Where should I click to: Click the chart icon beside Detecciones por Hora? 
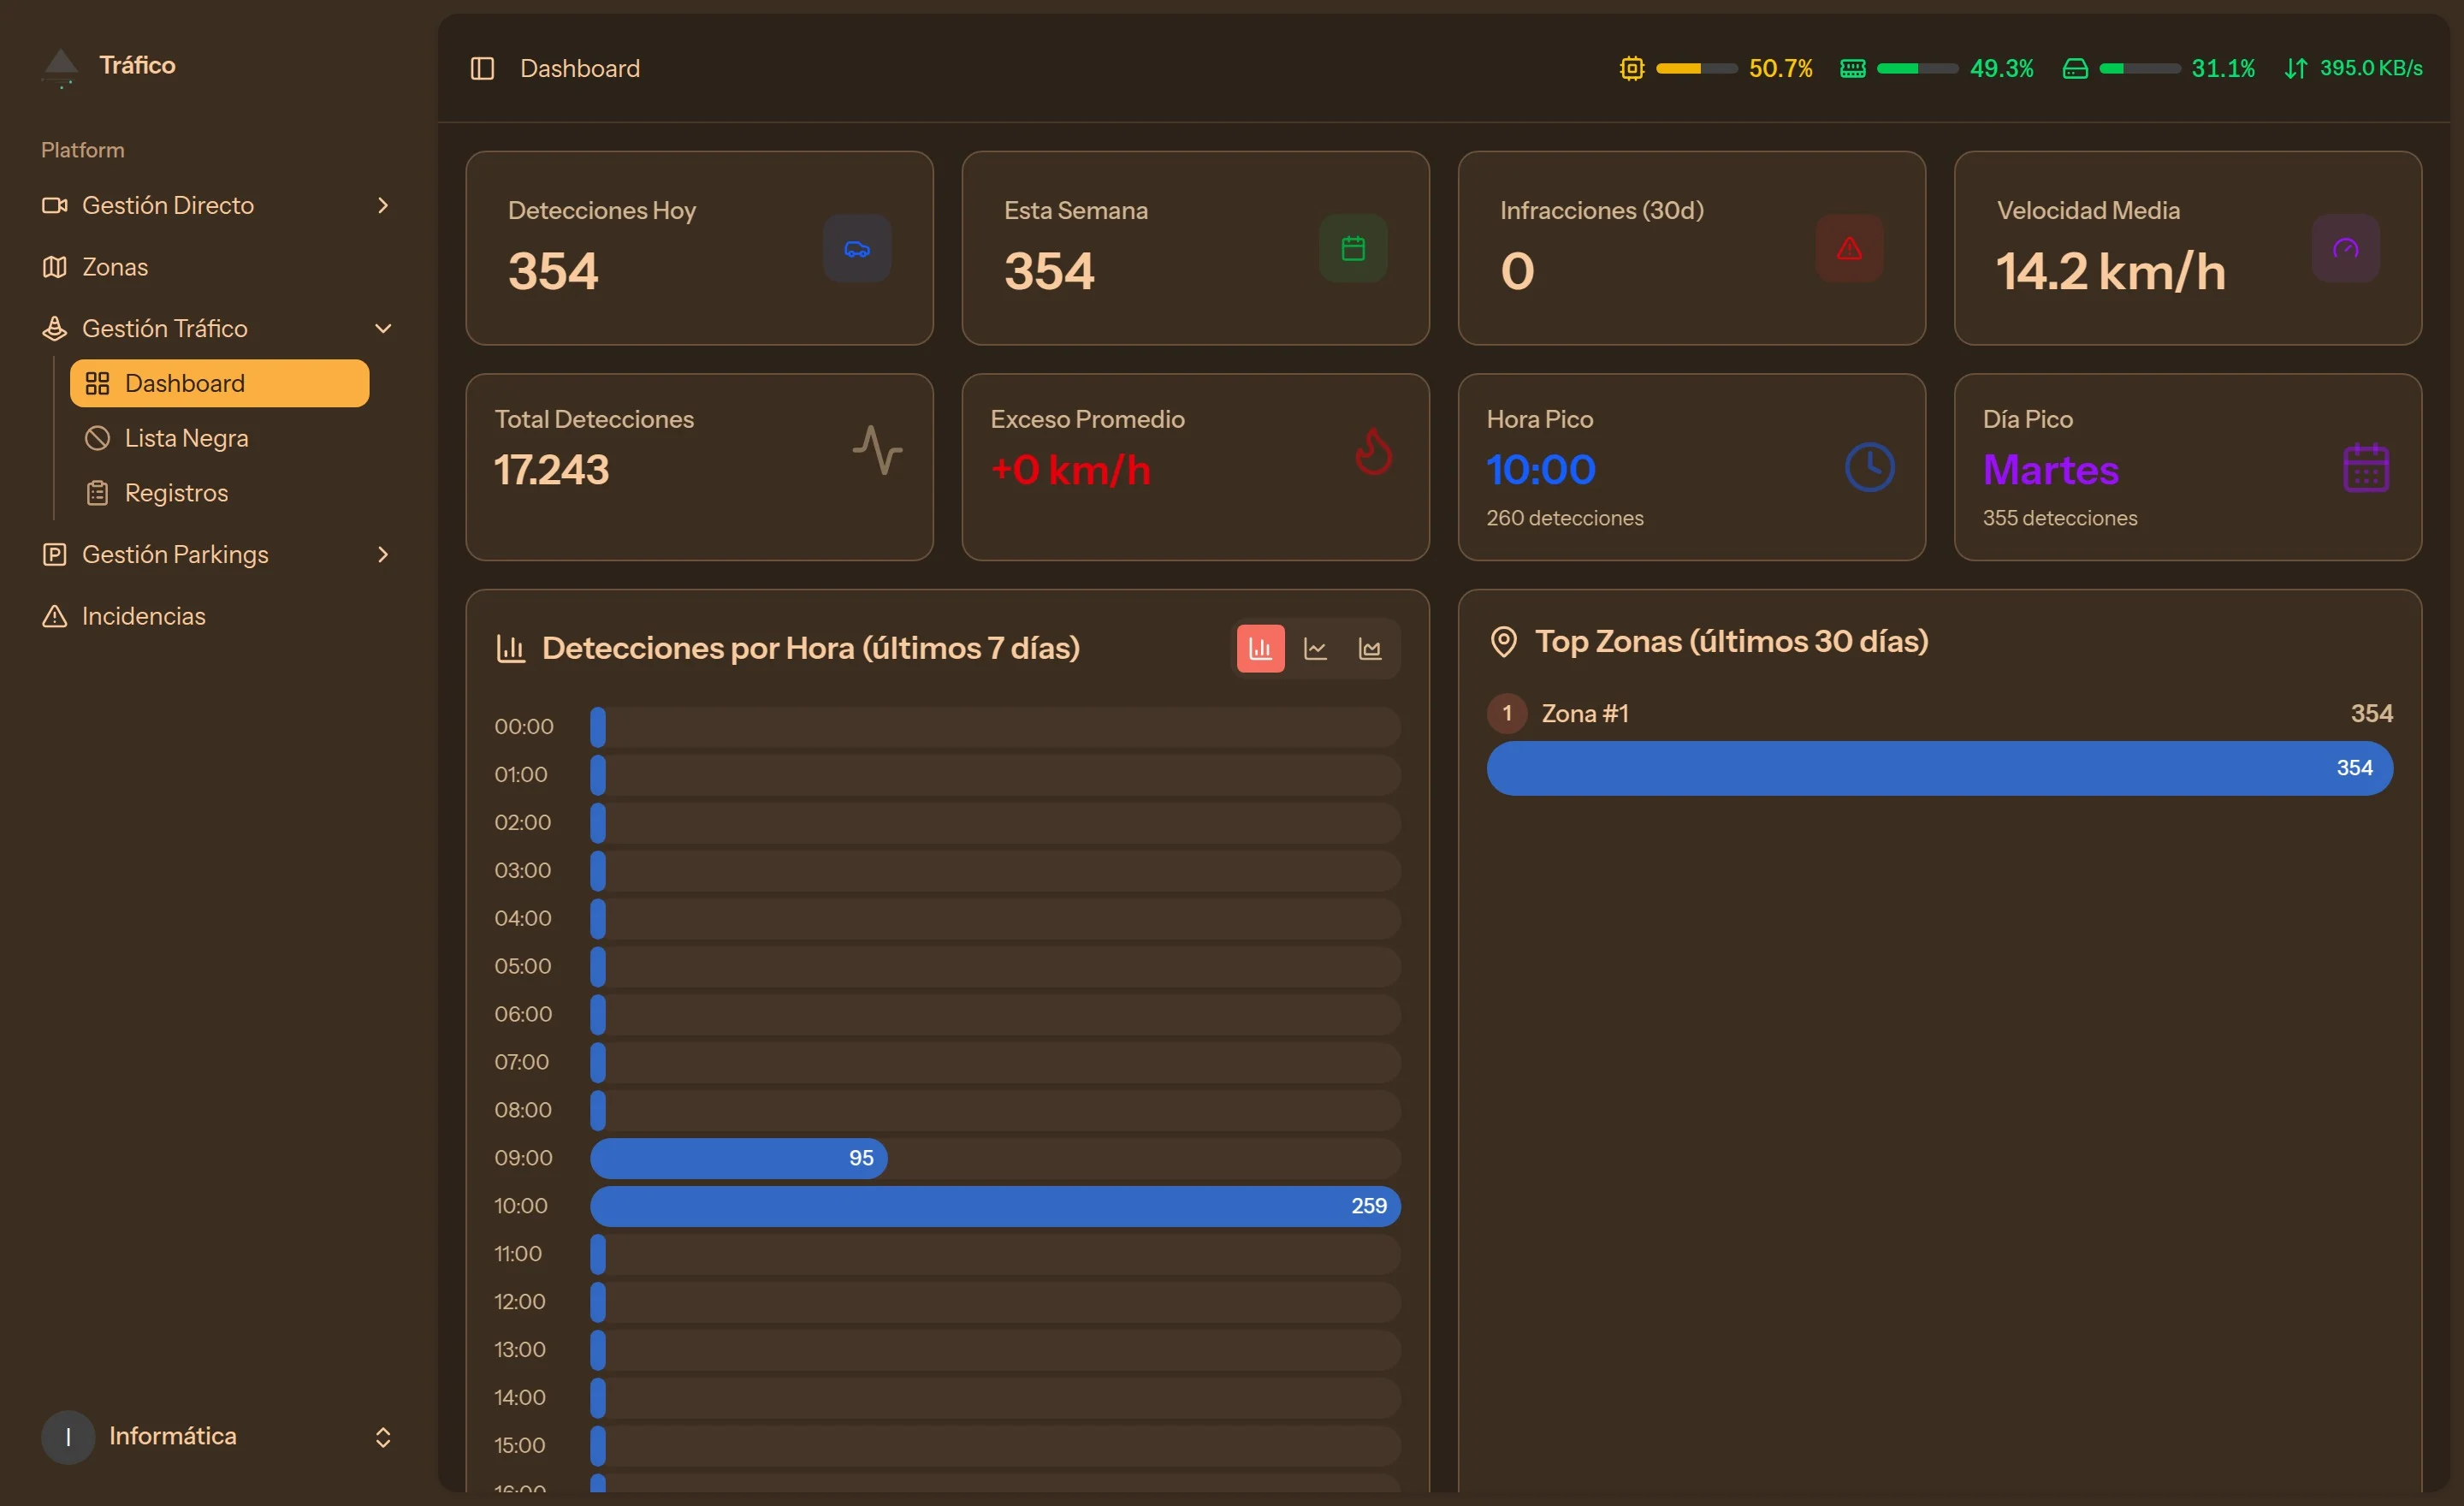point(510,649)
